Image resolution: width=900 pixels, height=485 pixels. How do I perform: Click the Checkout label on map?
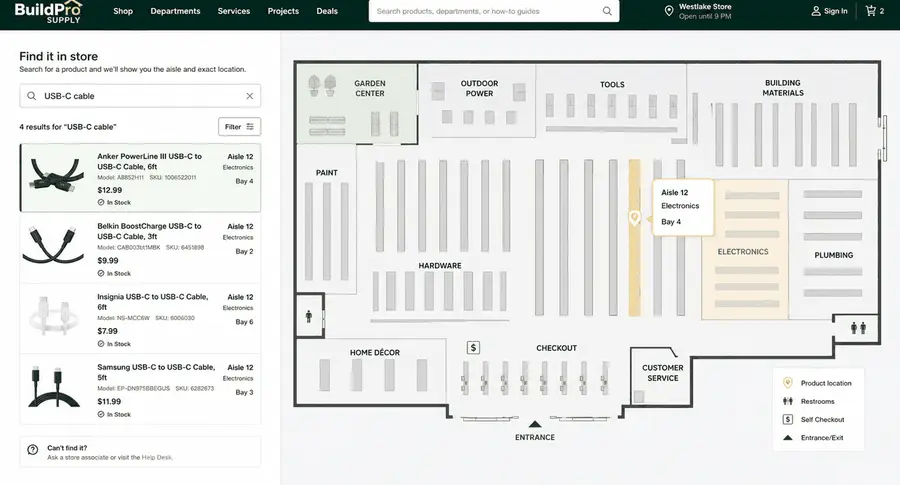click(556, 348)
